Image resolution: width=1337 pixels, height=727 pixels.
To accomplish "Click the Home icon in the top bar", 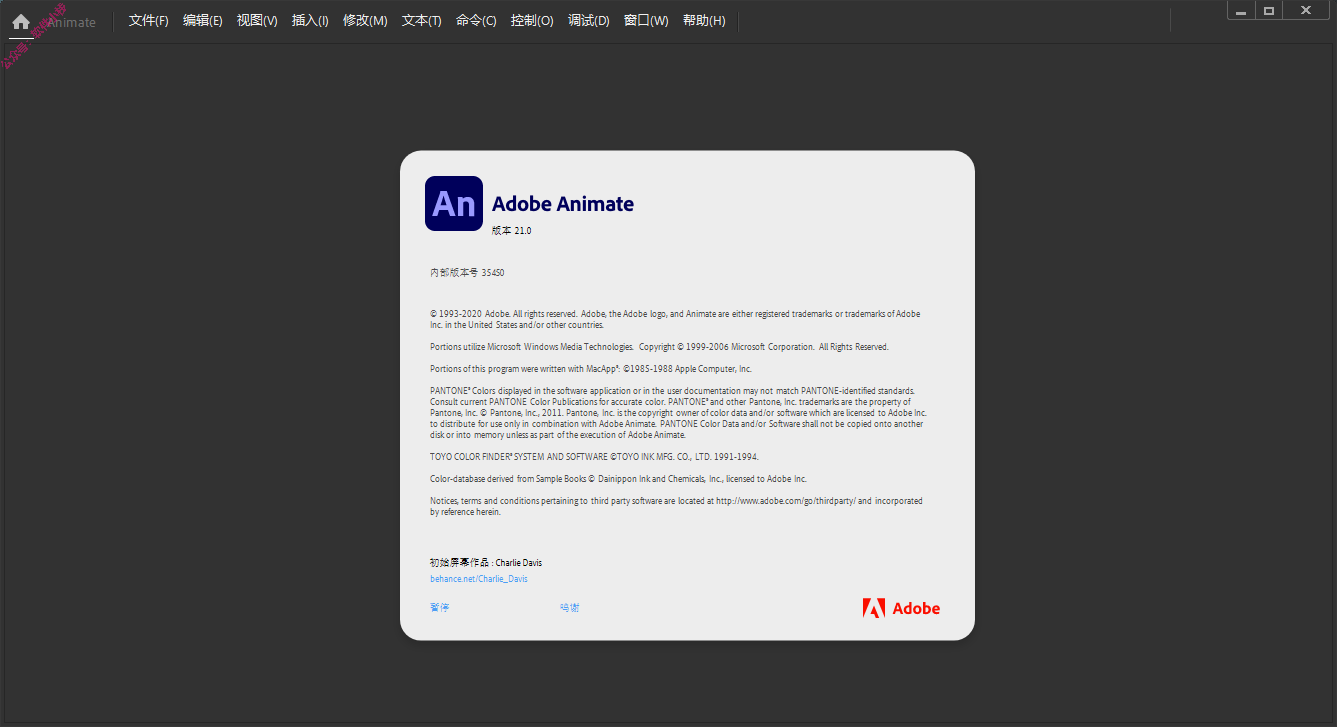I will click(21, 21).
